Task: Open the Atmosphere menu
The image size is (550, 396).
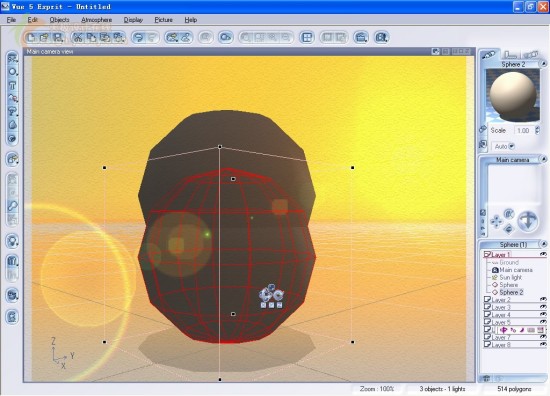Action: coord(96,20)
